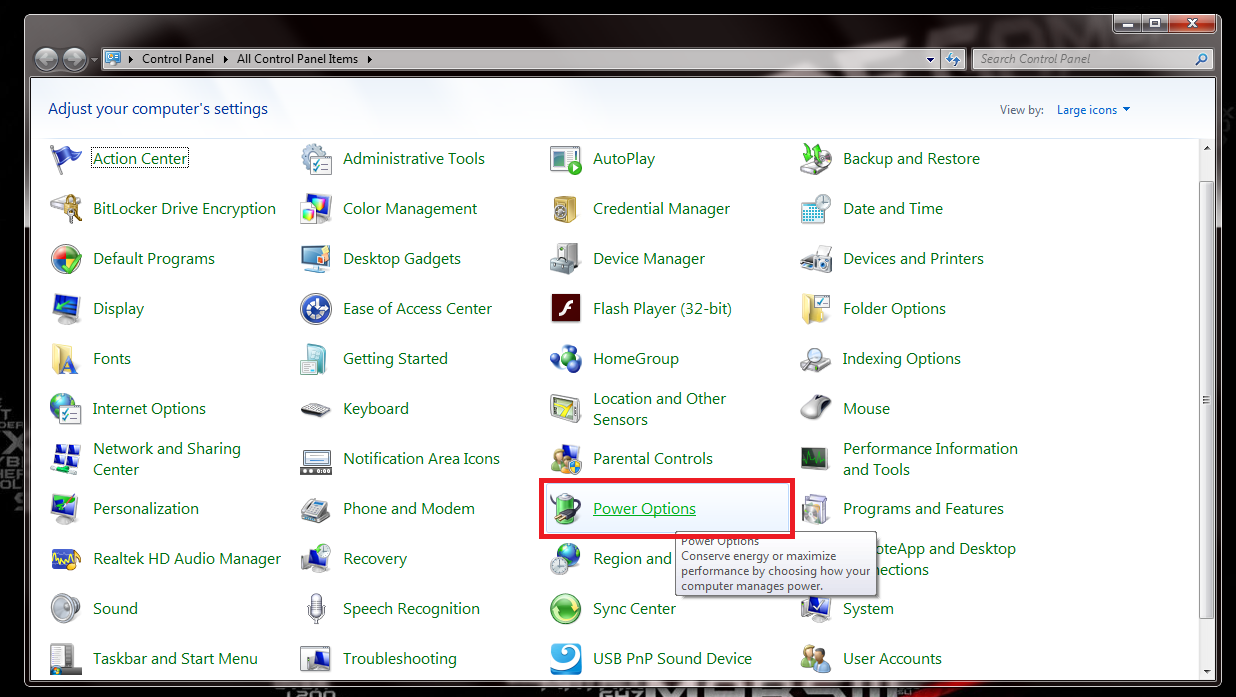Open the Flash Player icon
The image size is (1236, 697).
pos(566,309)
